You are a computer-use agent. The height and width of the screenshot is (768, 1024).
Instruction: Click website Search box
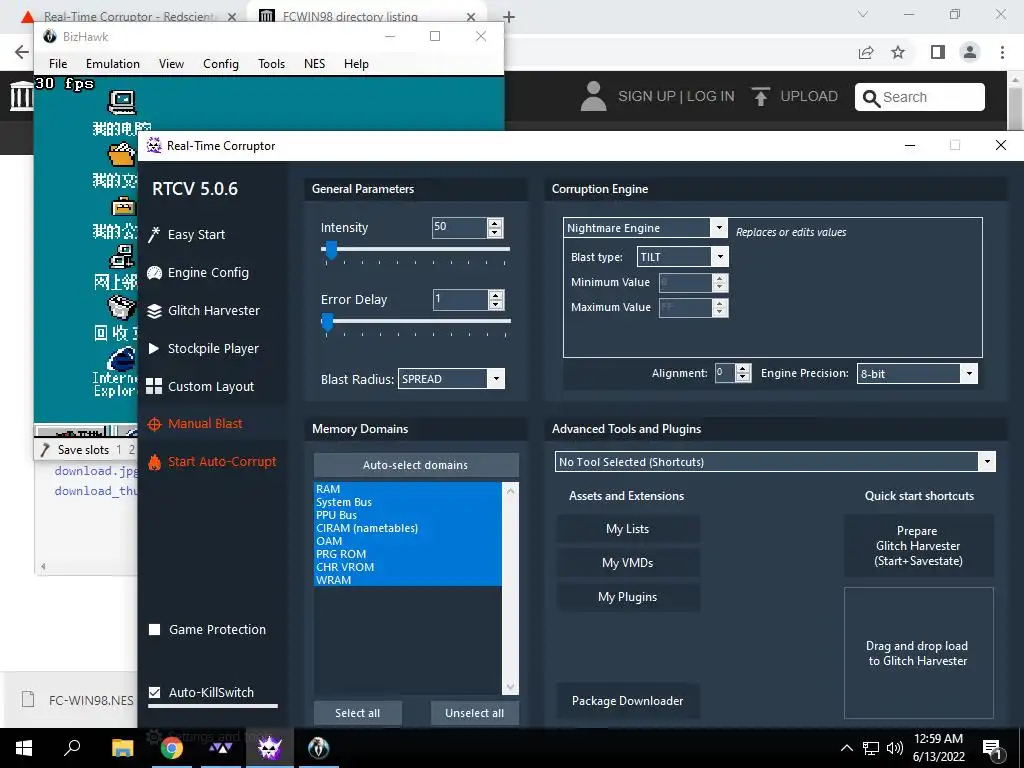(x=920, y=97)
